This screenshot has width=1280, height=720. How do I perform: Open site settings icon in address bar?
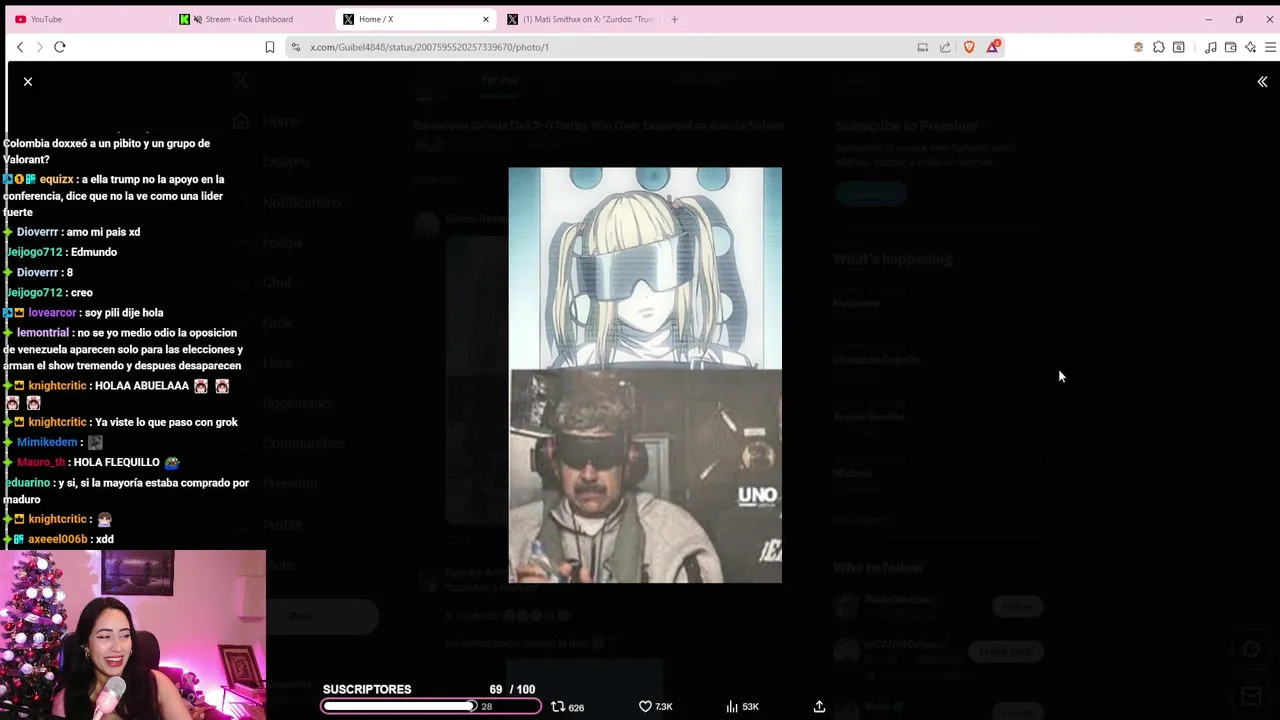point(296,47)
